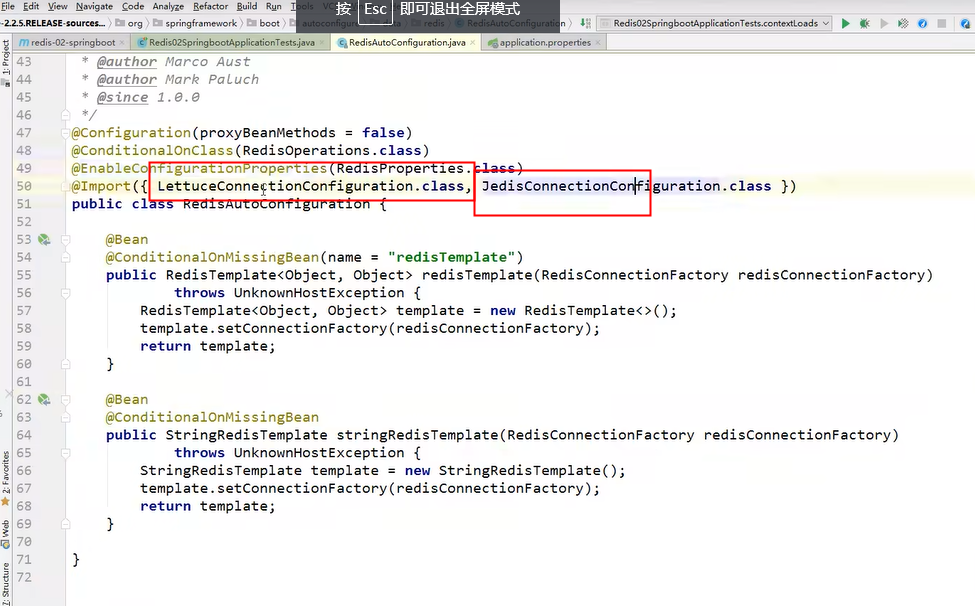Click the 2.2.5.RELEASE-sources breadcrumb
The image size is (975, 606).
click(52, 24)
